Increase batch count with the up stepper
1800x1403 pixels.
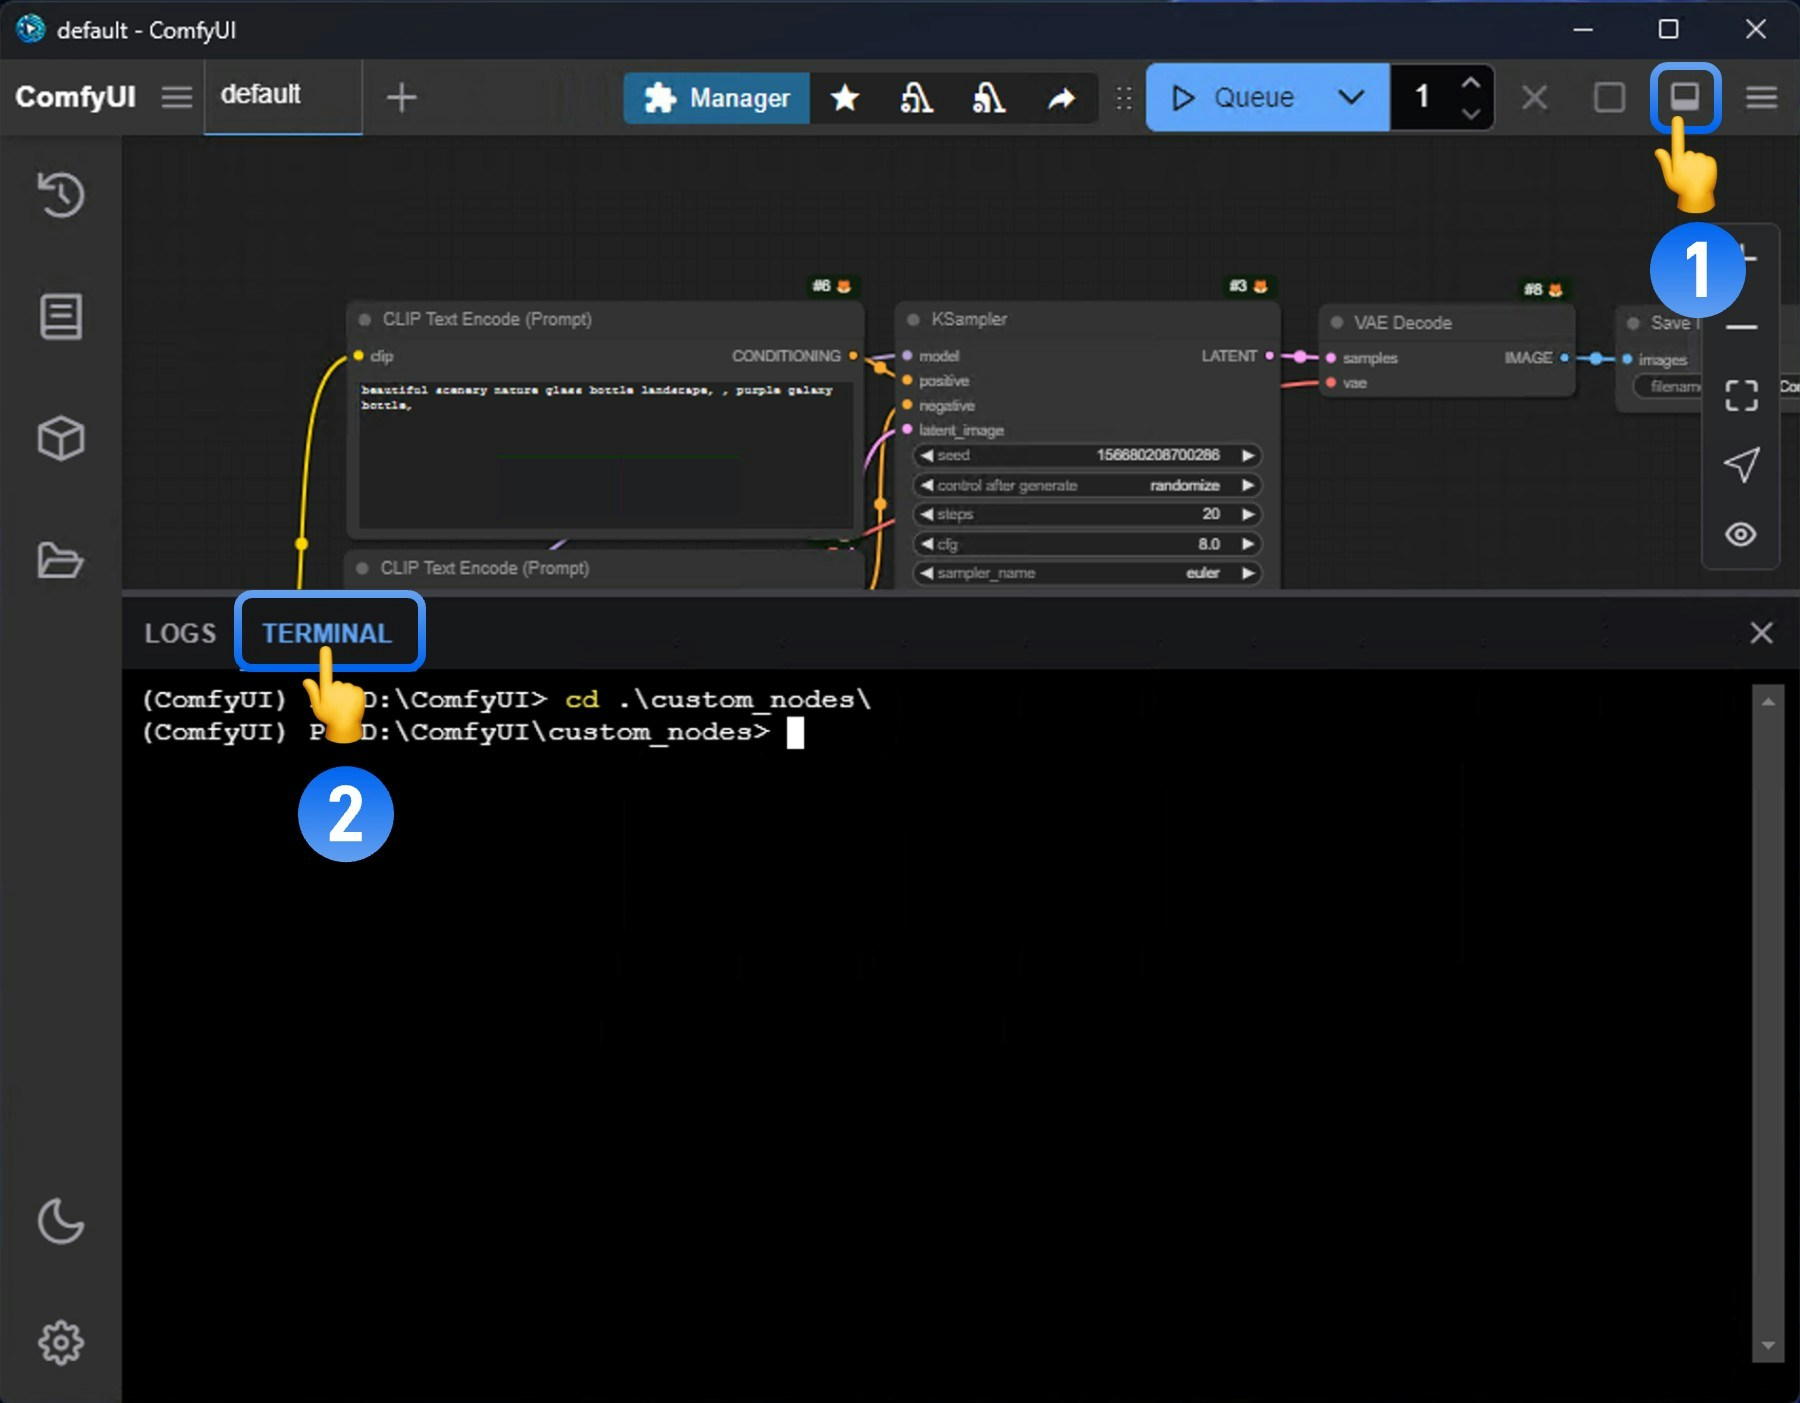coord(1469,84)
